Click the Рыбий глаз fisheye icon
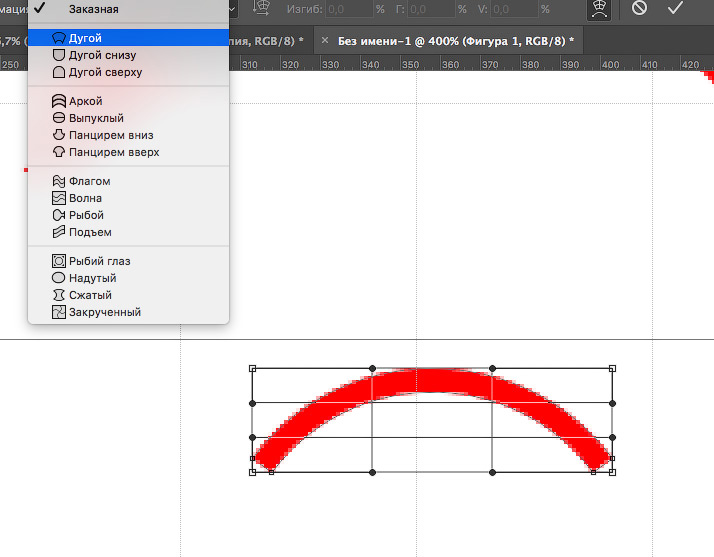Image resolution: width=714 pixels, height=557 pixels. [59, 261]
